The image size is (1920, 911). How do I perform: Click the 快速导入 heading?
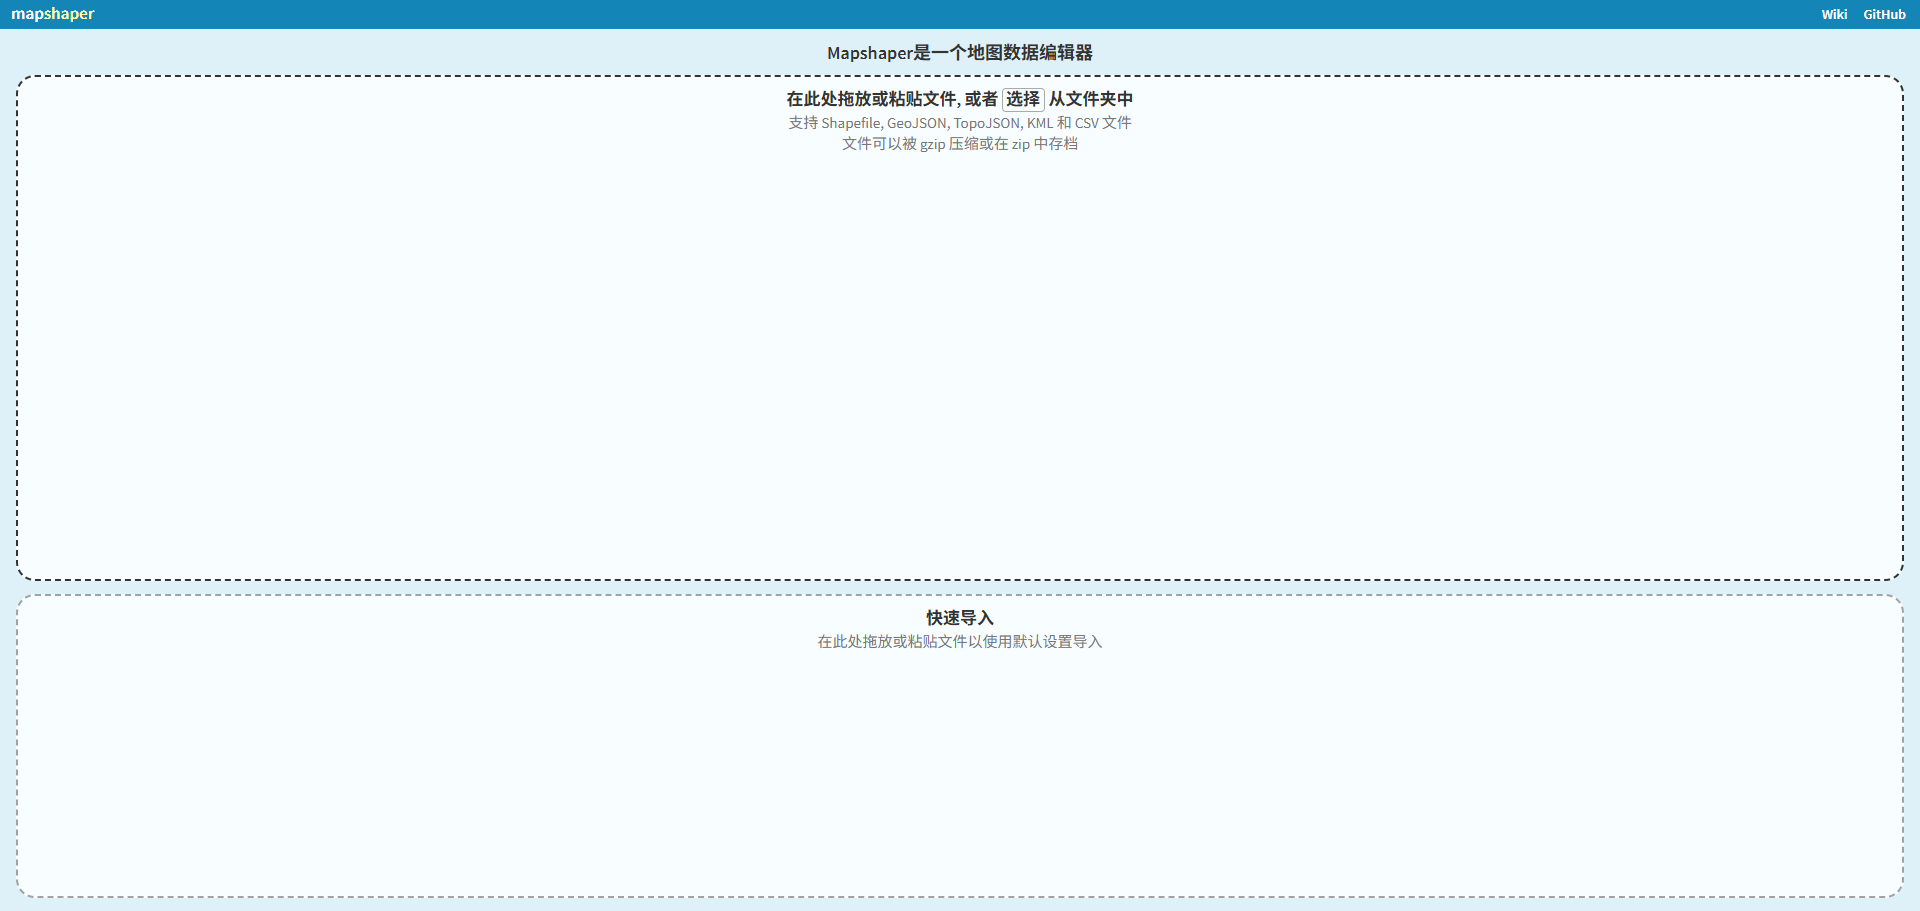point(958,618)
